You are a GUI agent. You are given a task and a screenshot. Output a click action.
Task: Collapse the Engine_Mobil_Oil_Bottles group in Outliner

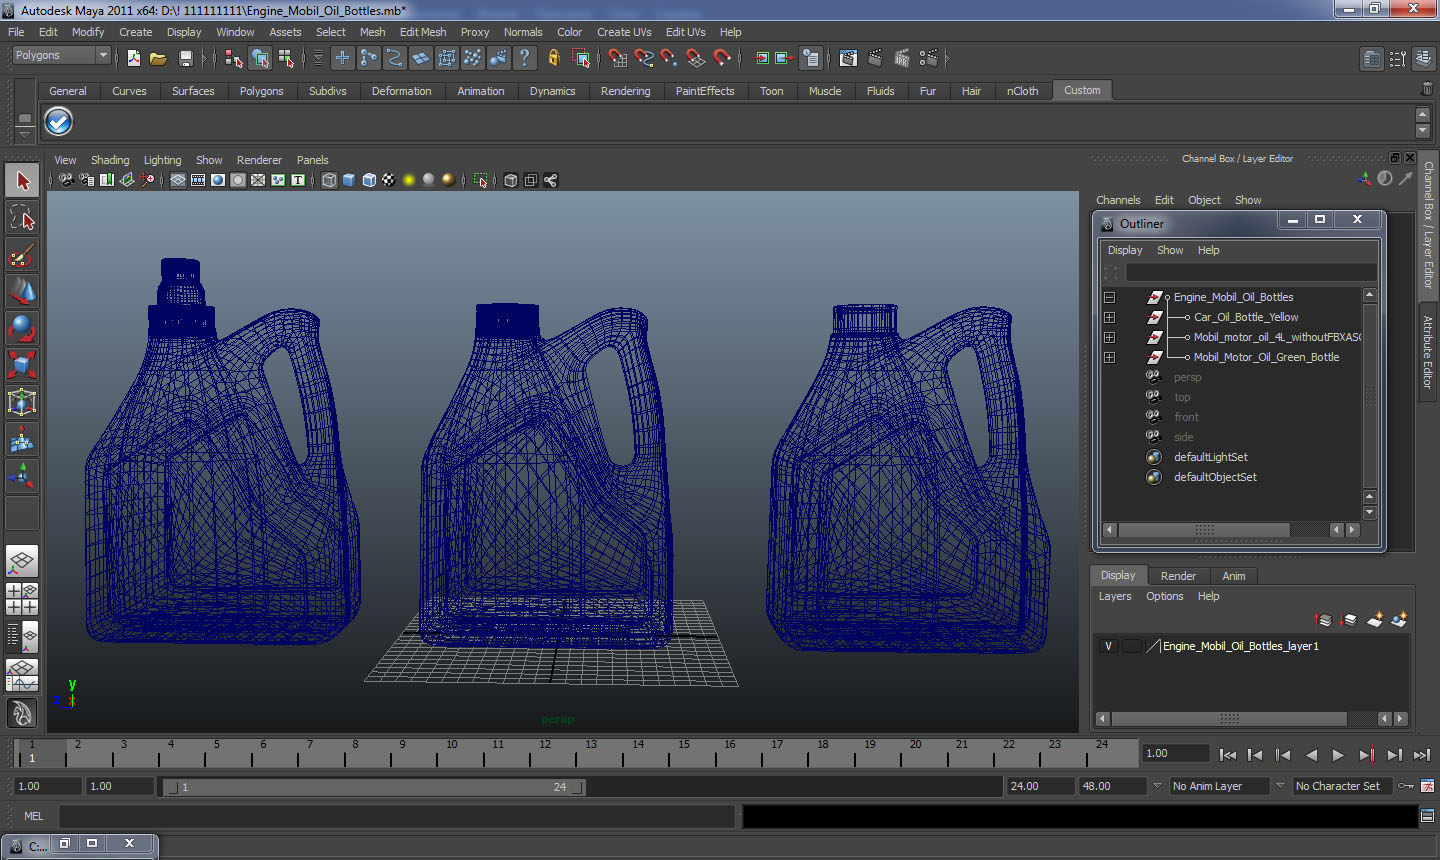click(x=1109, y=297)
